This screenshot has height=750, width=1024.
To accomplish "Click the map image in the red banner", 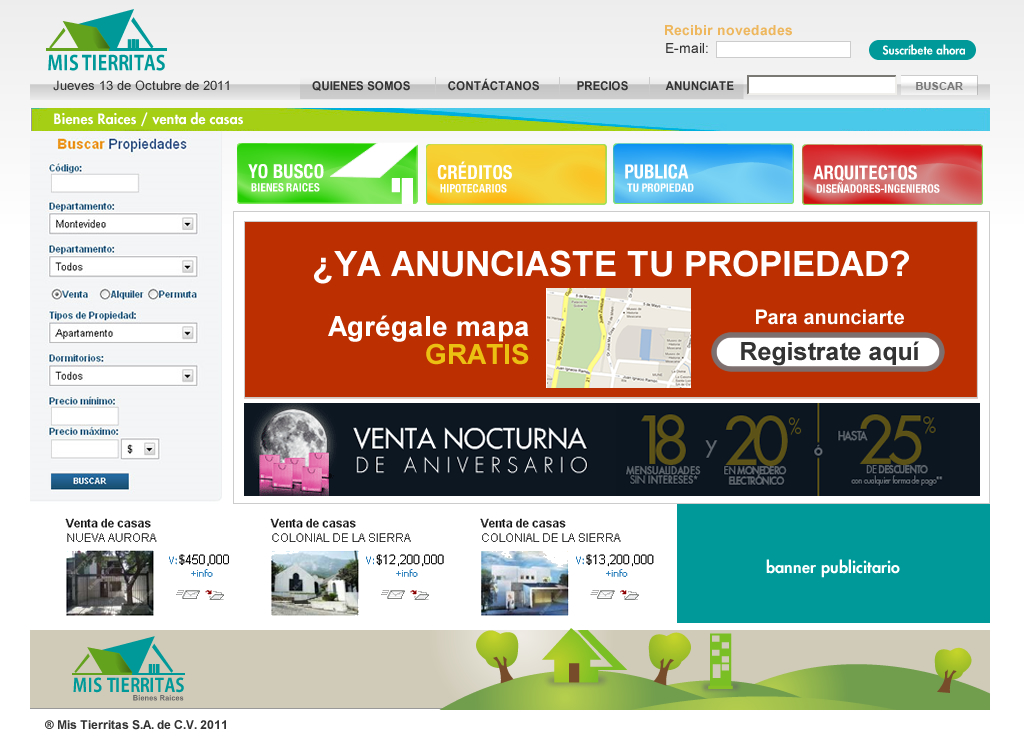I will (x=618, y=338).
